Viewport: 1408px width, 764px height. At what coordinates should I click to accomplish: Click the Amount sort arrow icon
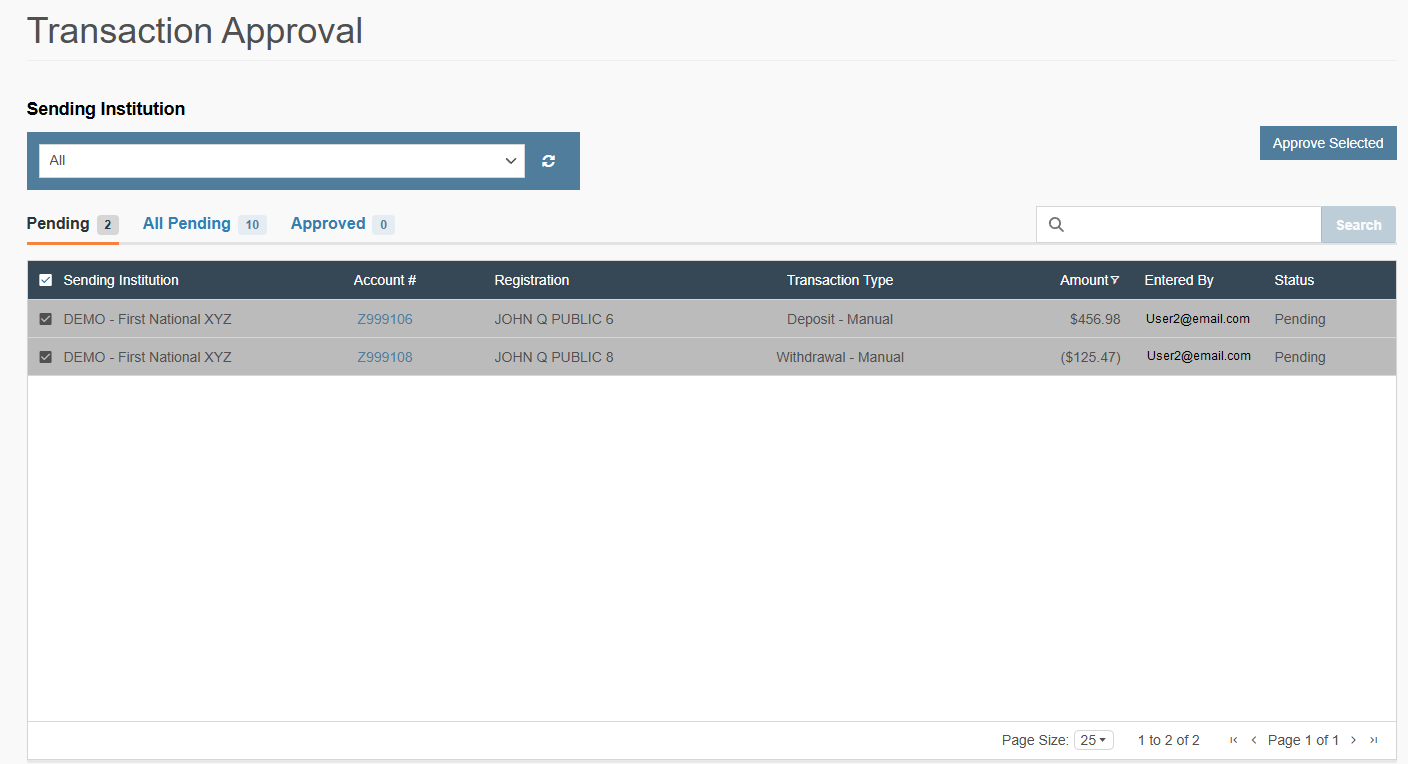(x=1115, y=280)
